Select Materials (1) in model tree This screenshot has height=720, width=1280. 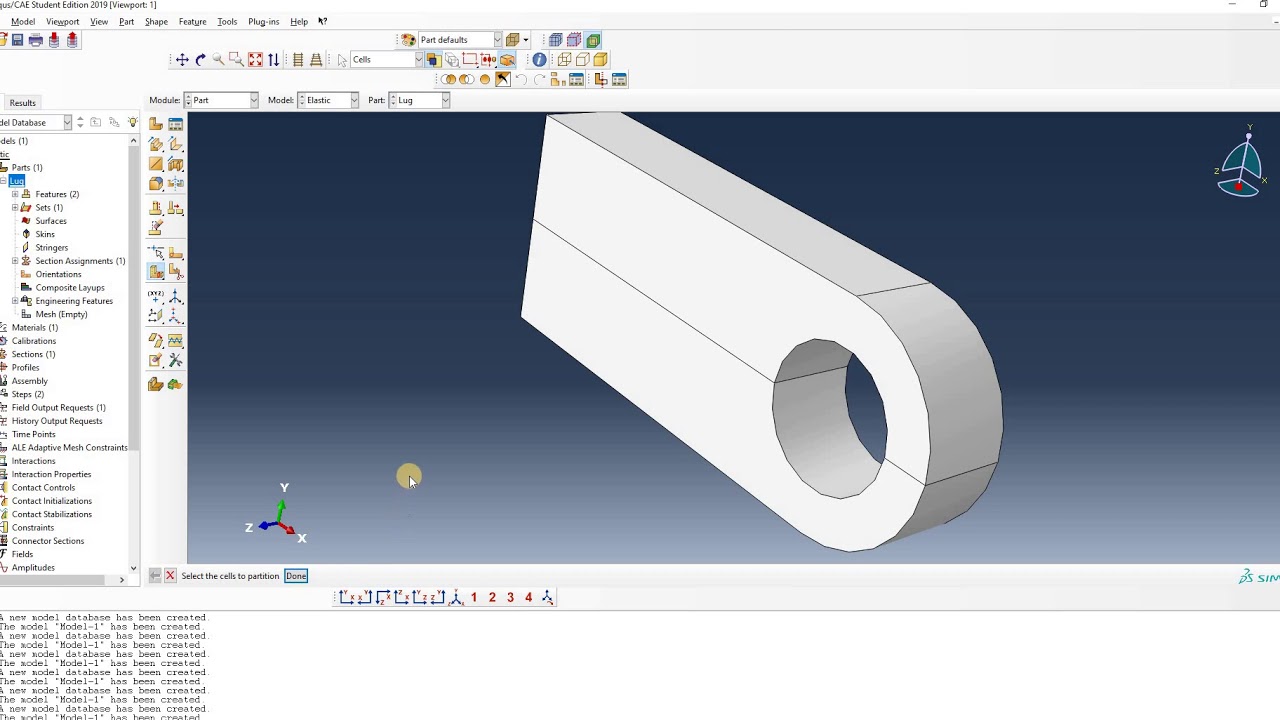click(x=34, y=328)
